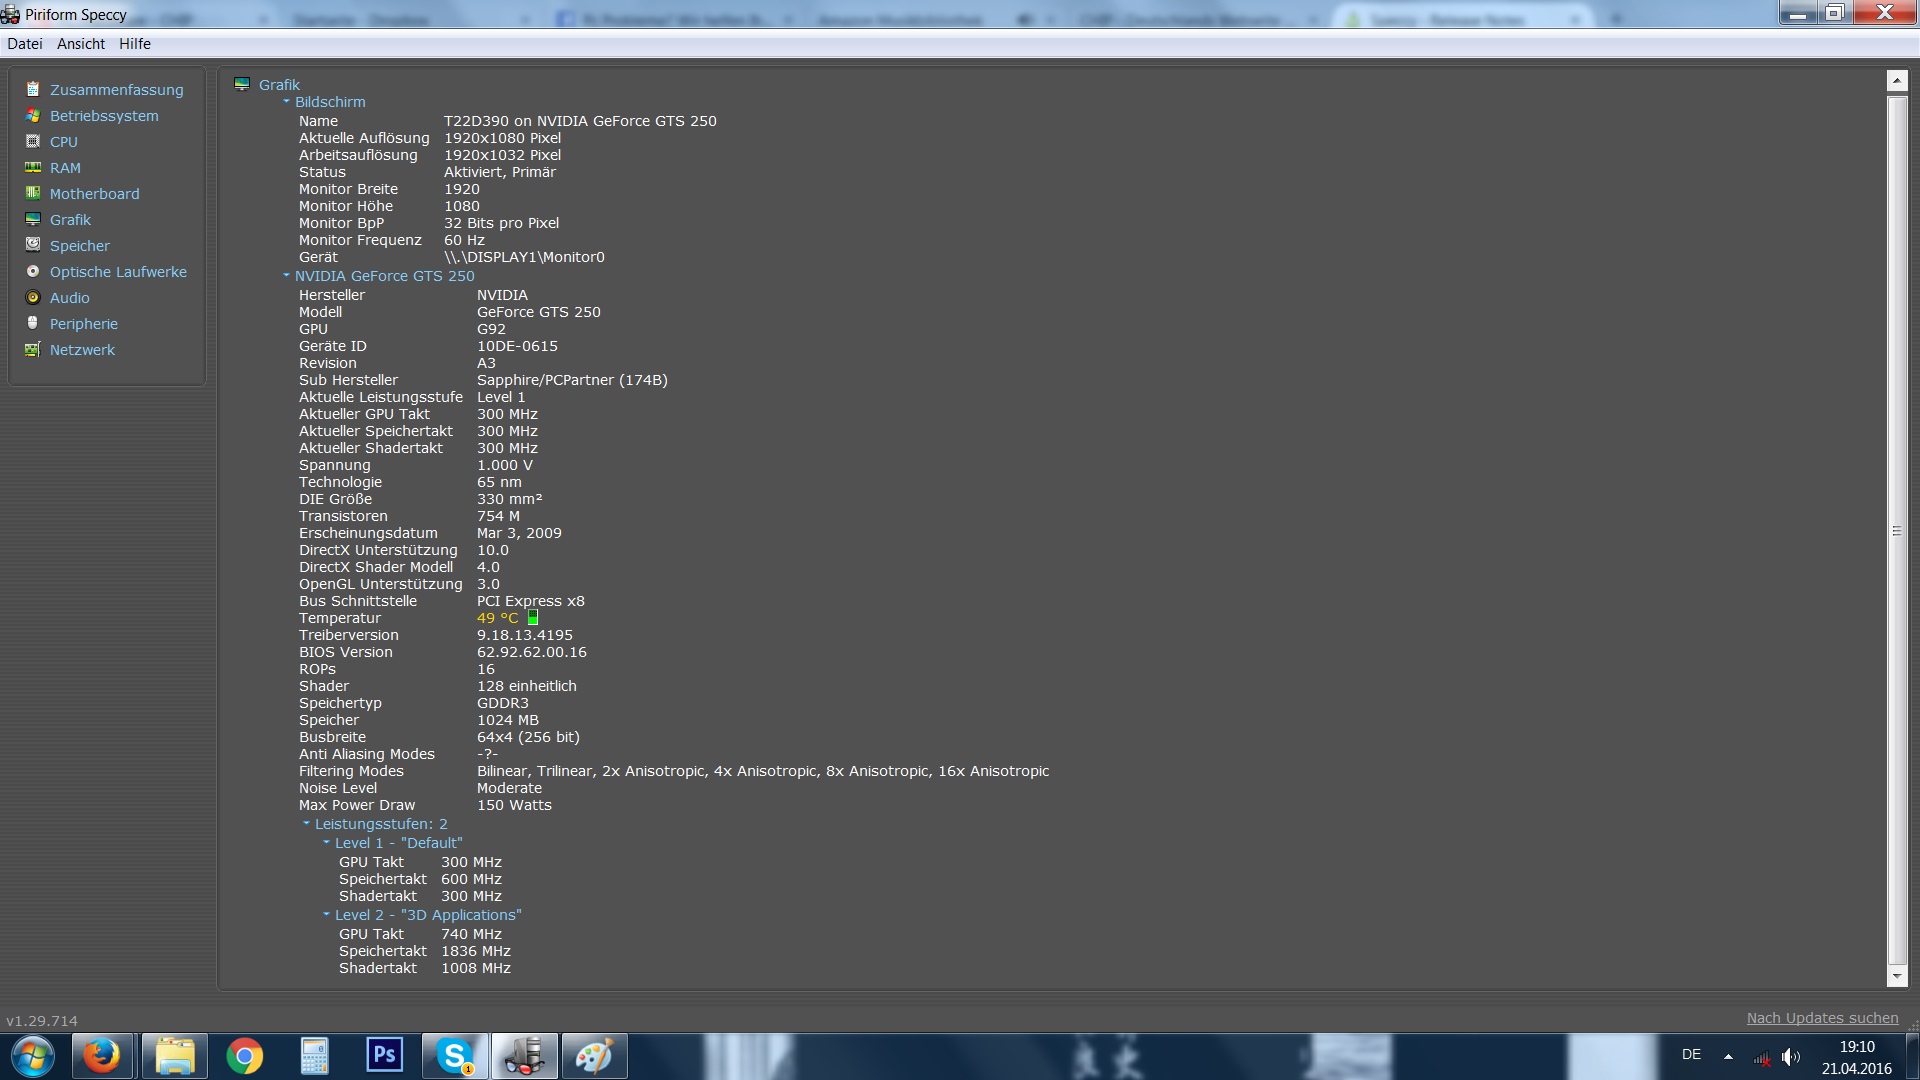Image resolution: width=1920 pixels, height=1080 pixels.
Task: Click the Bus Schnittstelle PCI Express x8 value
Action: [531, 601]
